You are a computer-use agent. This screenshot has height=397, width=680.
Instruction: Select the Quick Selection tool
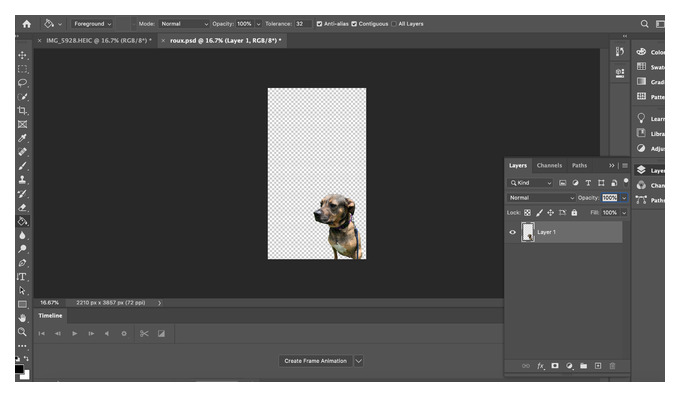pyautogui.click(x=23, y=97)
